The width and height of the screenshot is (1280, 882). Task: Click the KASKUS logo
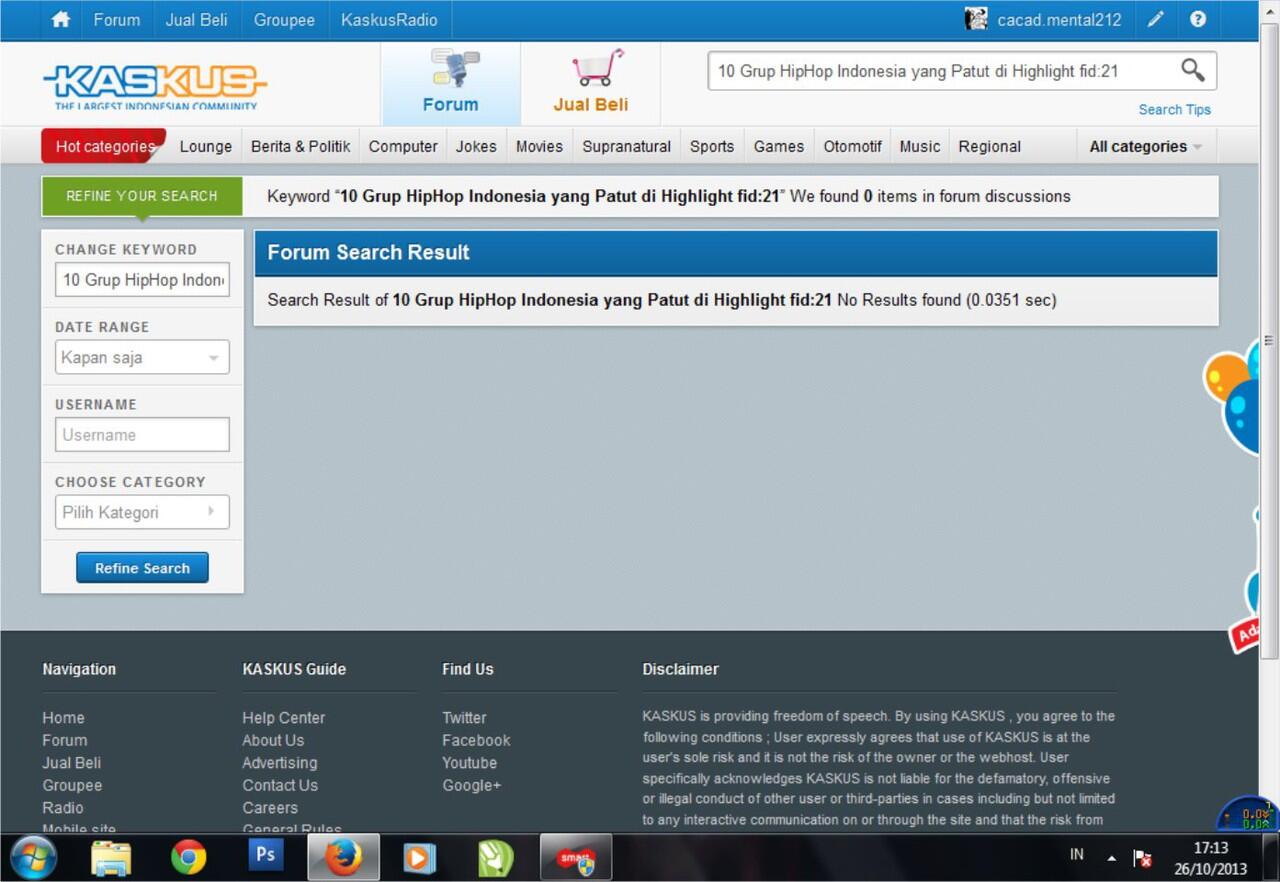coord(155,86)
